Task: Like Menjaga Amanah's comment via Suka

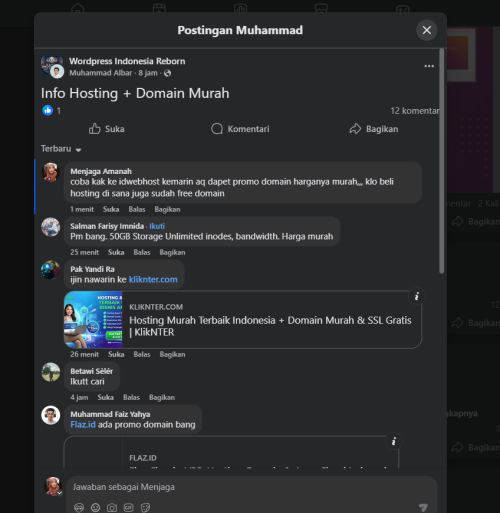Action: tap(111, 209)
